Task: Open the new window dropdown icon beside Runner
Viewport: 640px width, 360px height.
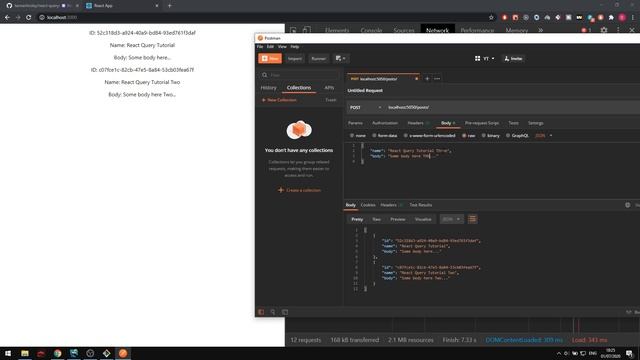Action: pyautogui.click(x=340, y=58)
